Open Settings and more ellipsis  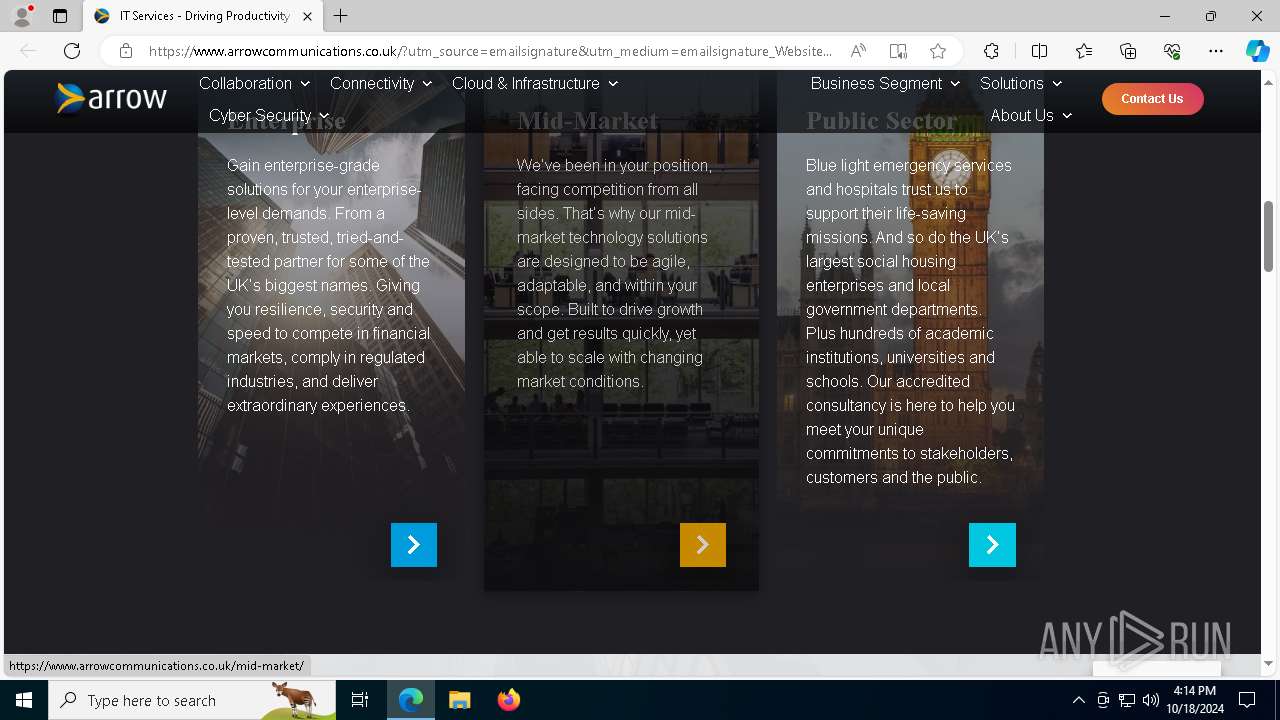pos(1216,51)
